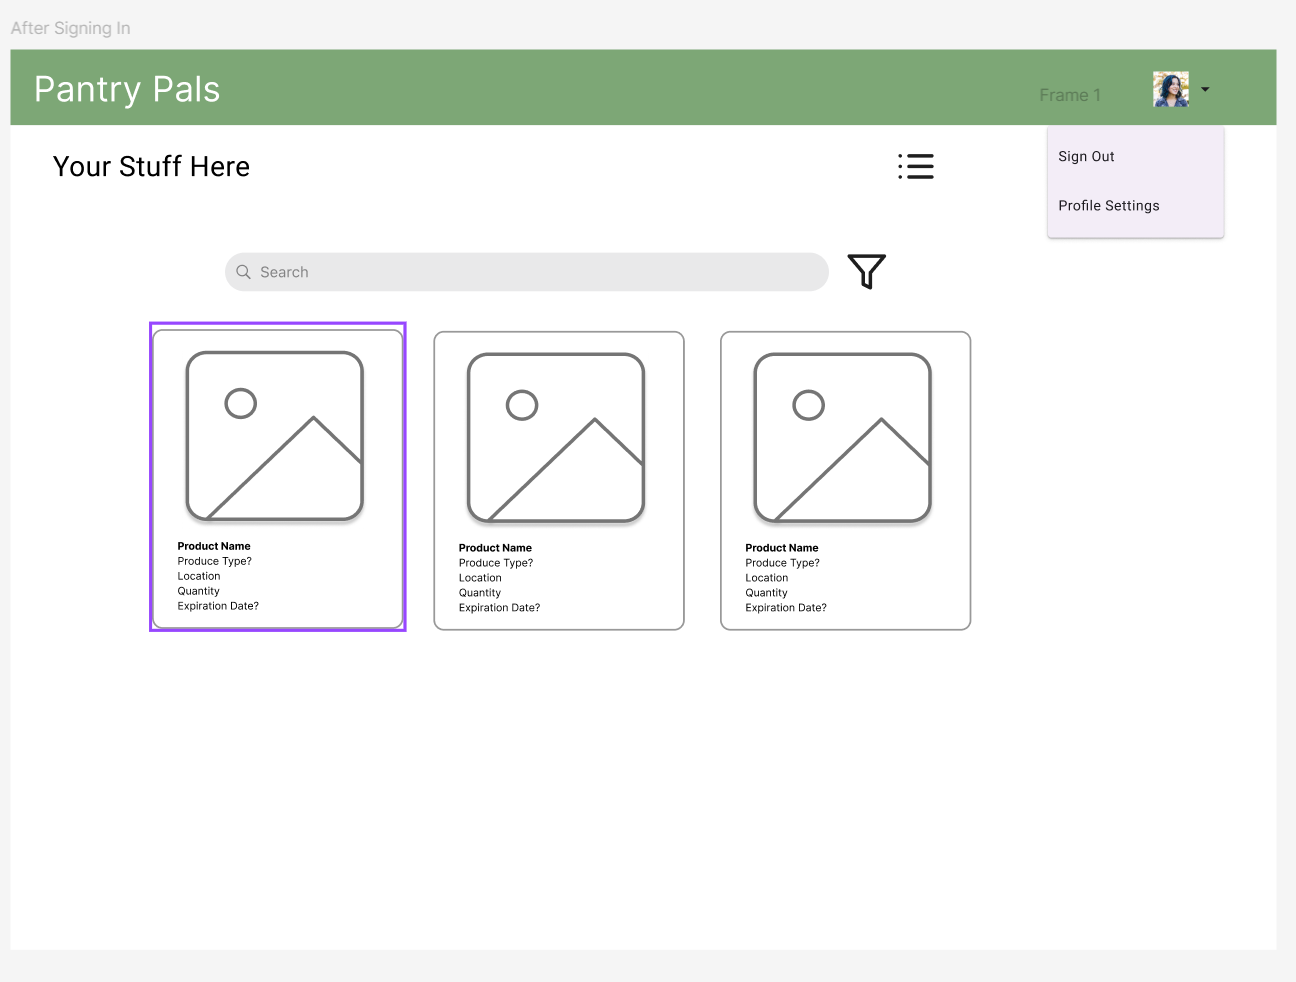
Task: Click the Pantry Pals home title
Action: coord(126,89)
